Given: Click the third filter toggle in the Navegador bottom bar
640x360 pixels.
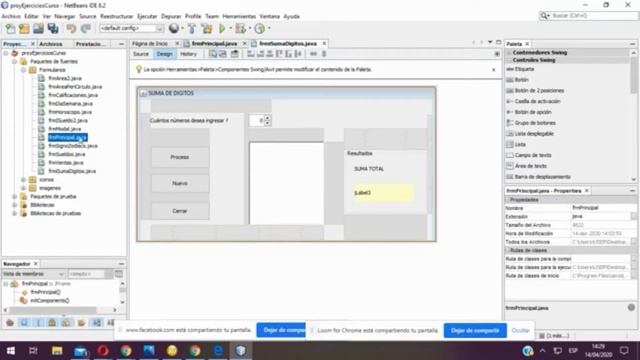Looking at the screenshot, I should coord(38,323).
